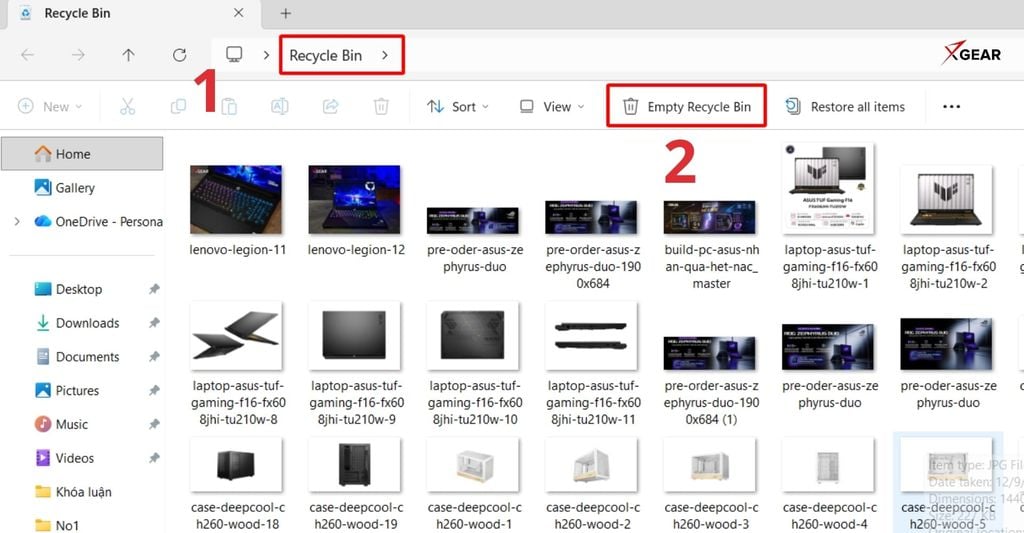Open Music in quick access

coord(61,424)
